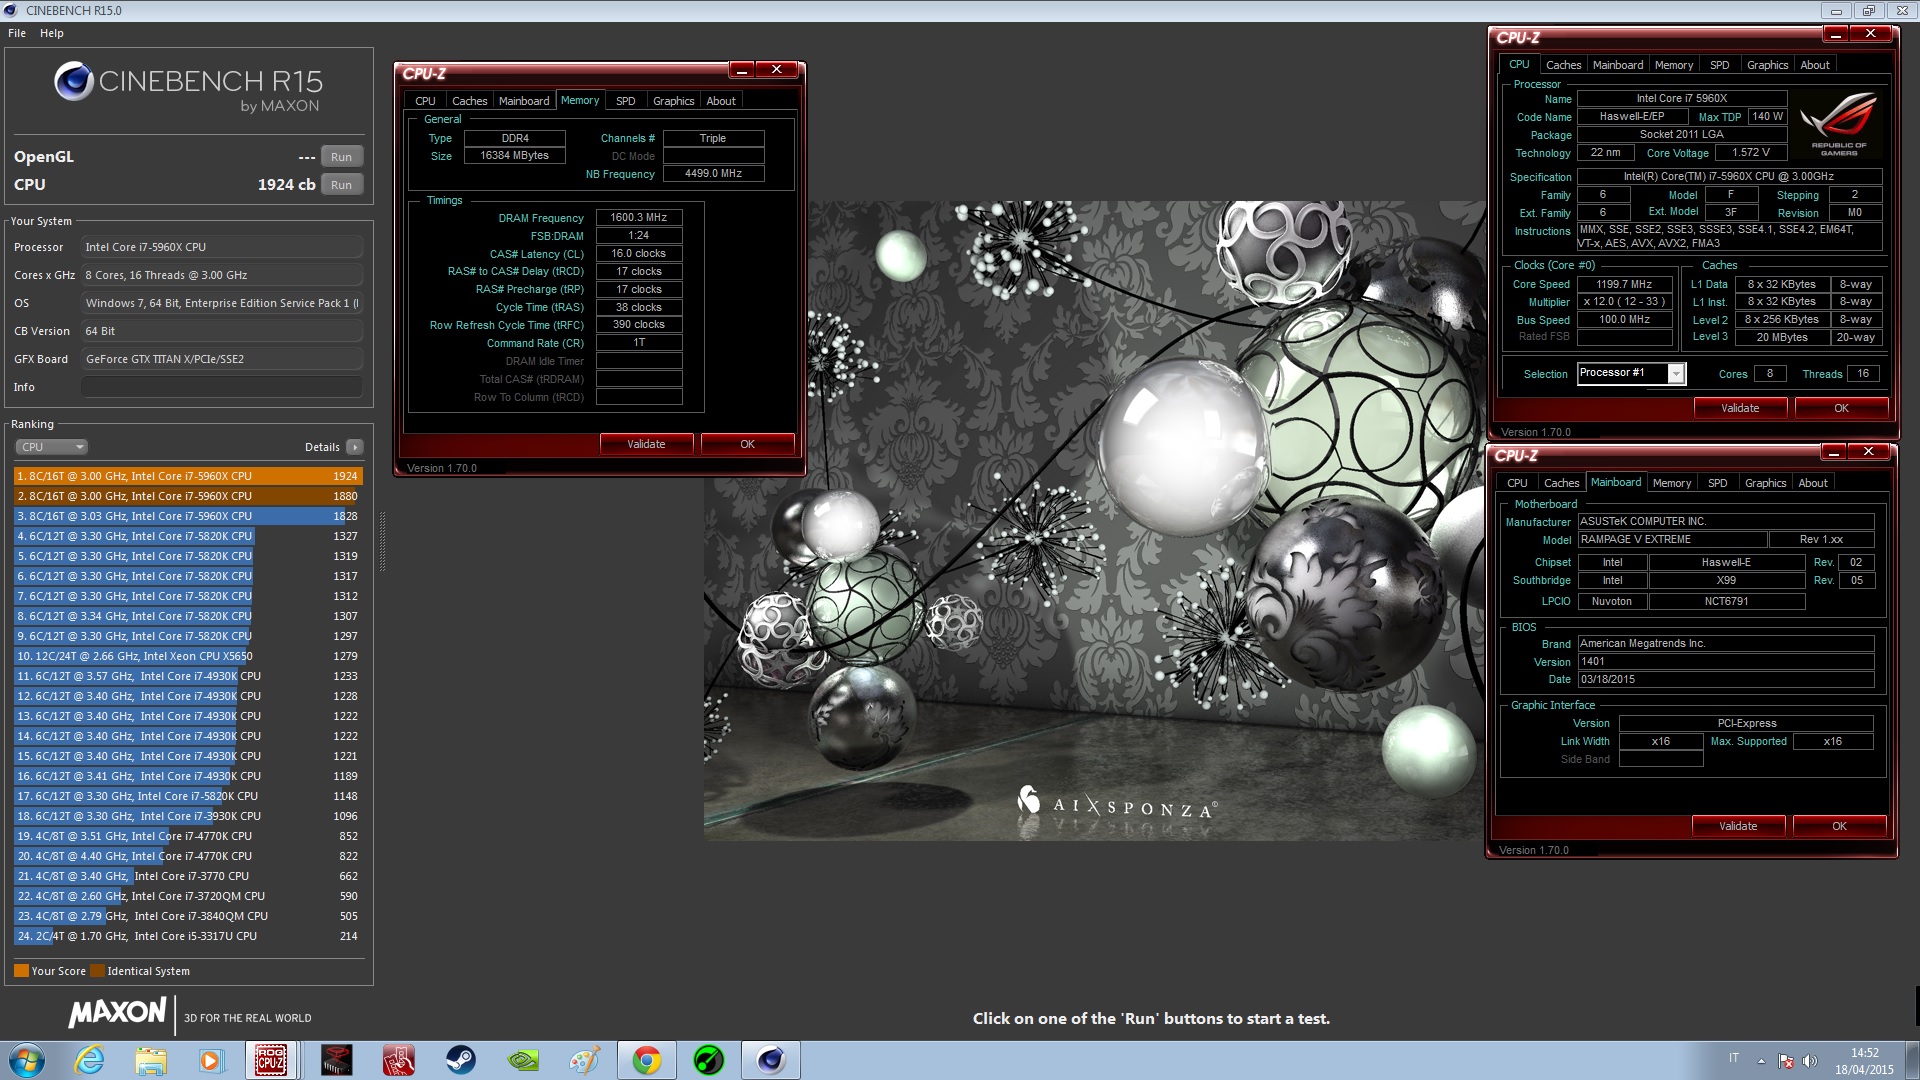Expand ranking Details arrow button
Image resolution: width=1920 pixels, height=1080 pixels.
point(354,447)
